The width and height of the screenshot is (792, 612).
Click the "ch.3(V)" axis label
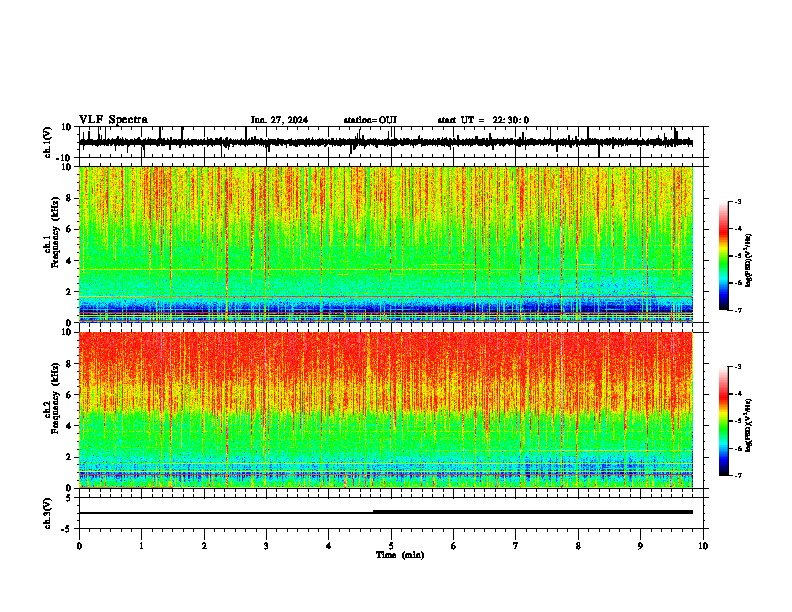tap(48, 513)
